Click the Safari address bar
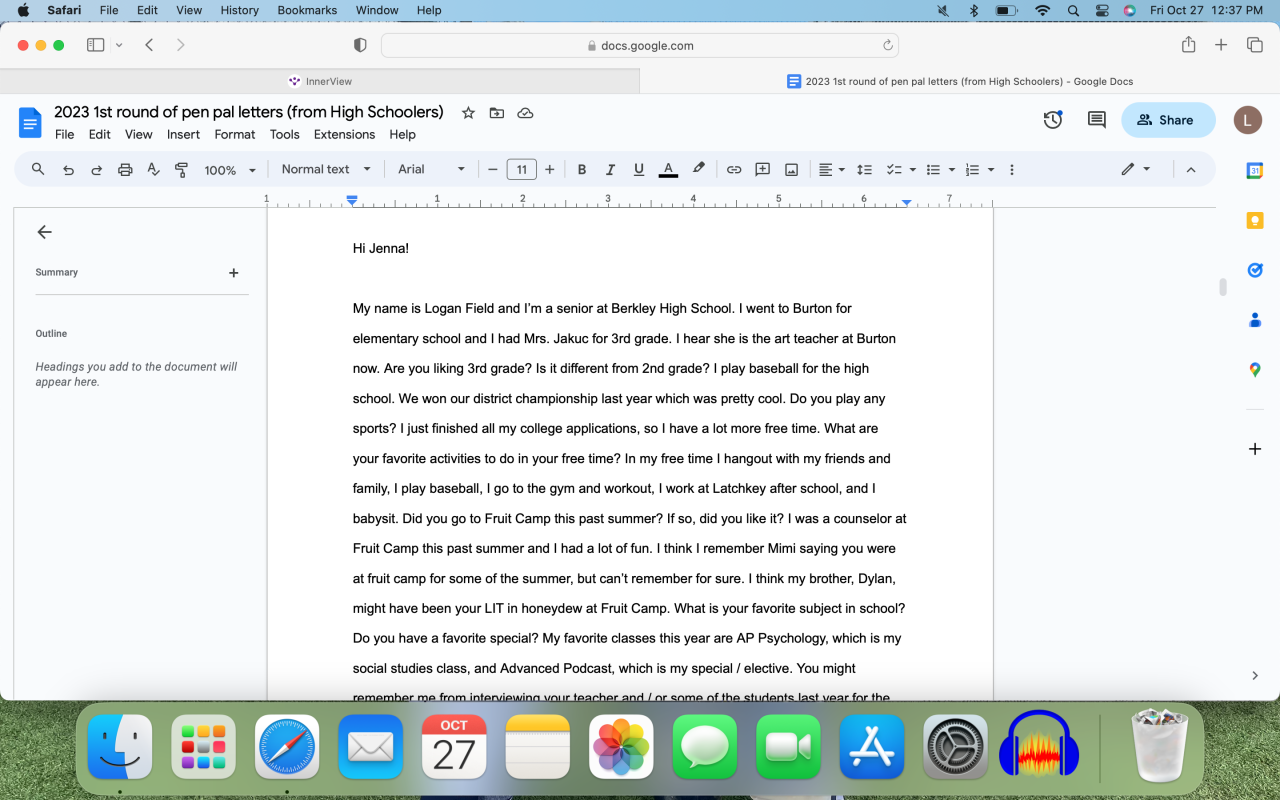Screen dimensions: 1280x800 click(640, 45)
